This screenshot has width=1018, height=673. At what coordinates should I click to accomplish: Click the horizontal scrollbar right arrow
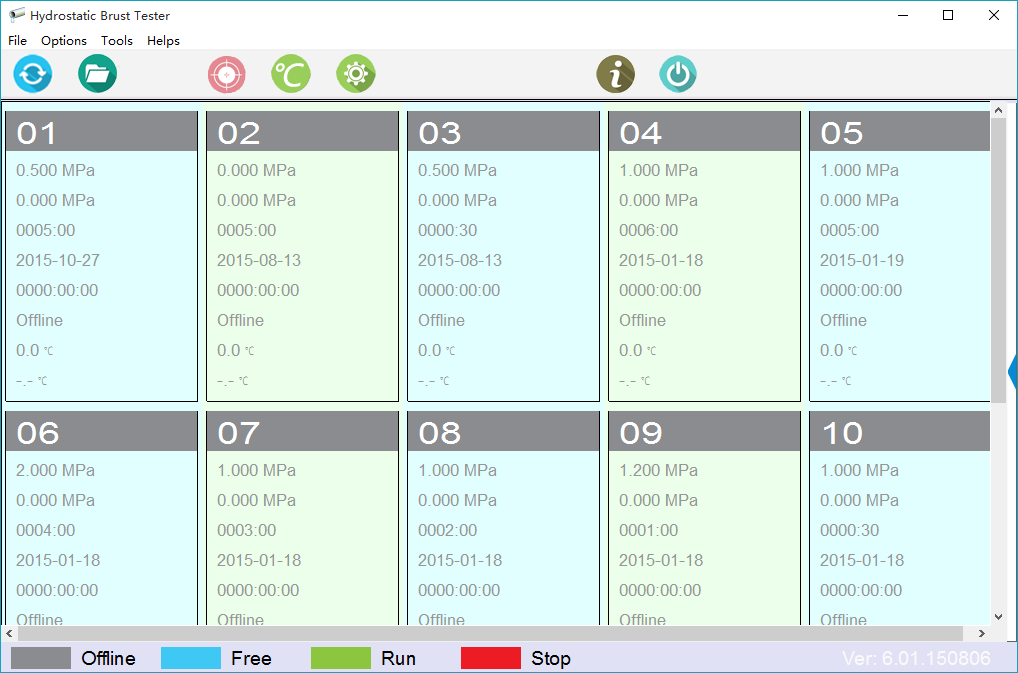tap(982, 634)
